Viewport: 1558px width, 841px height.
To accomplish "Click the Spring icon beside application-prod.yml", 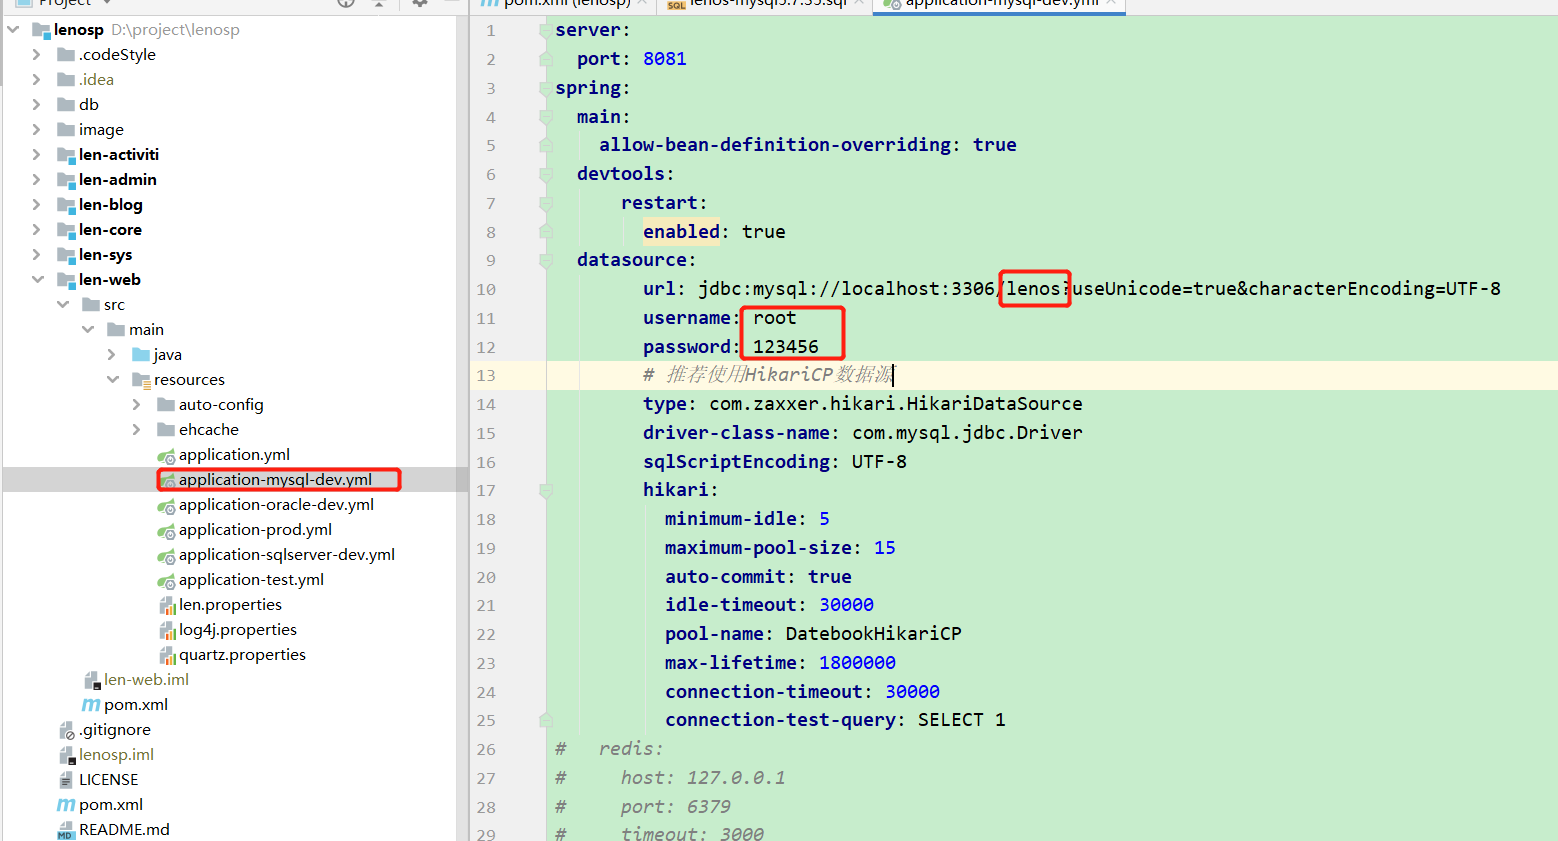I will (x=166, y=531).
